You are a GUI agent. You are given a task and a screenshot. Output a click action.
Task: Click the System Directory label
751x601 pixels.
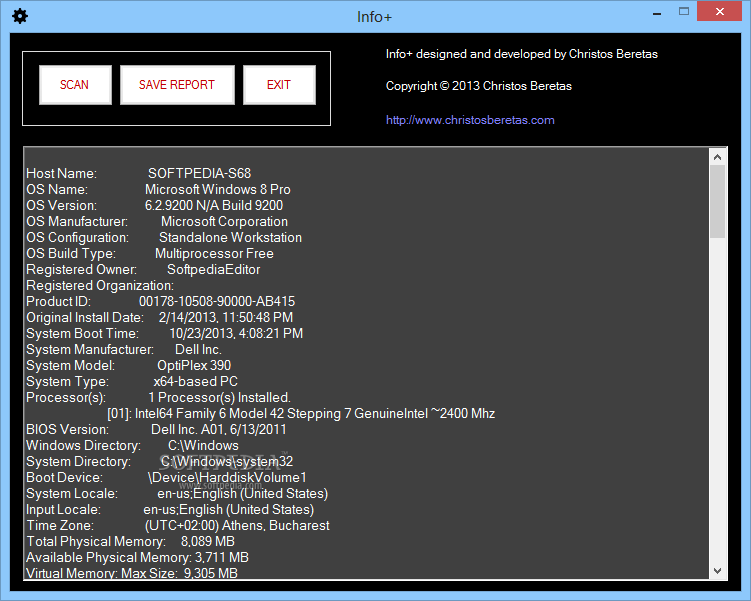tap(79, 462)
